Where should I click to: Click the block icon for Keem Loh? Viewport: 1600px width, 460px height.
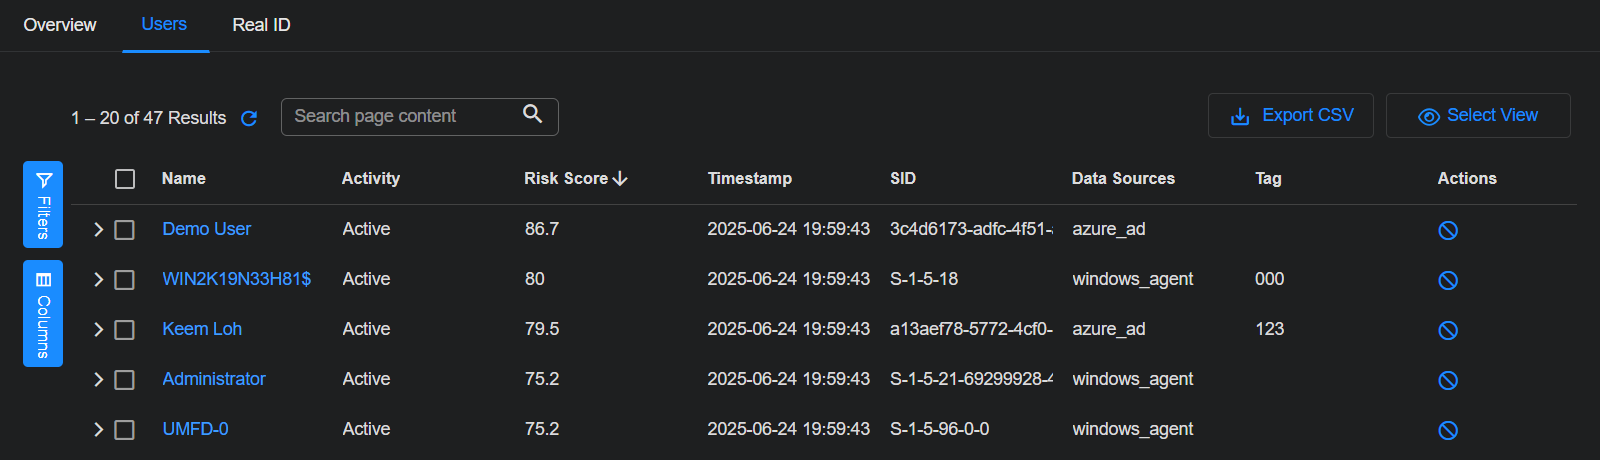(1447, 330)
